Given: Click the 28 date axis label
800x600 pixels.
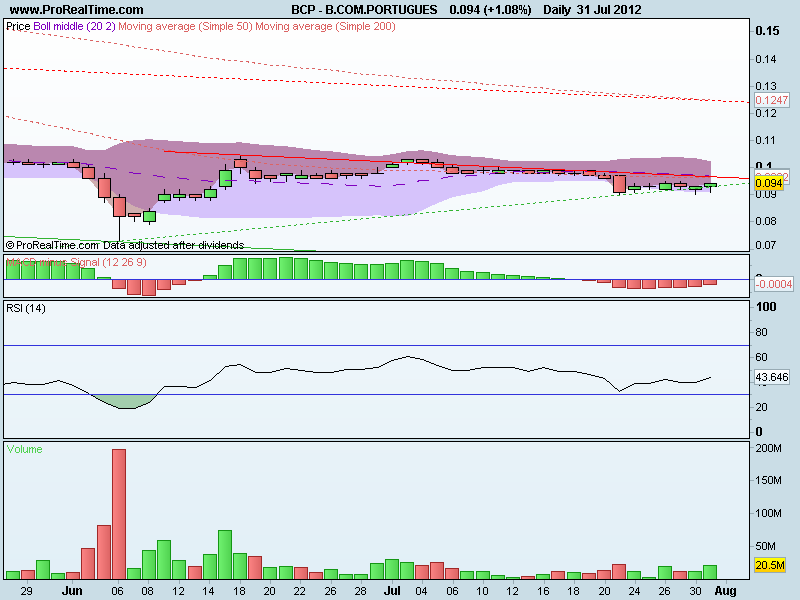Looking at the screenshot, I should click(361, 591).
